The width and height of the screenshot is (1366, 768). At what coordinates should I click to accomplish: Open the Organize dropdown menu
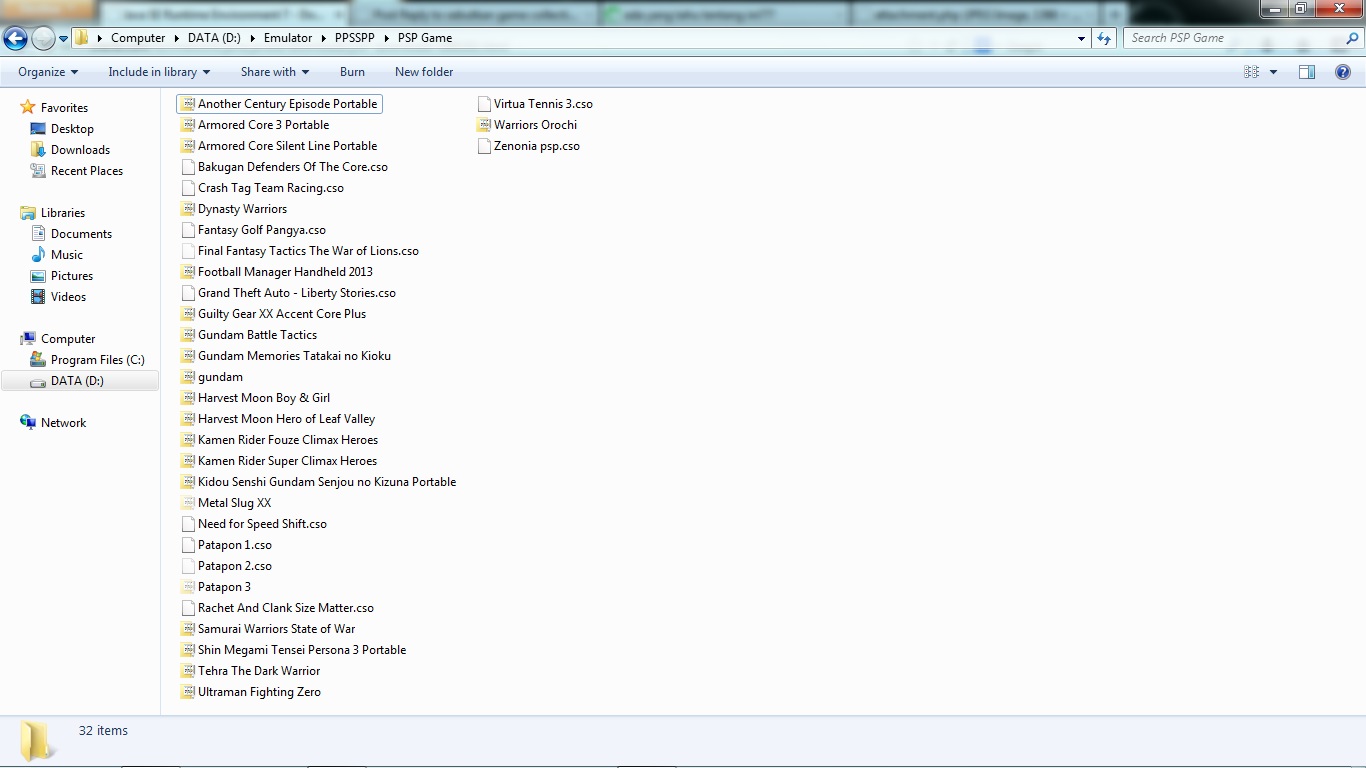[x=48, y=72]
